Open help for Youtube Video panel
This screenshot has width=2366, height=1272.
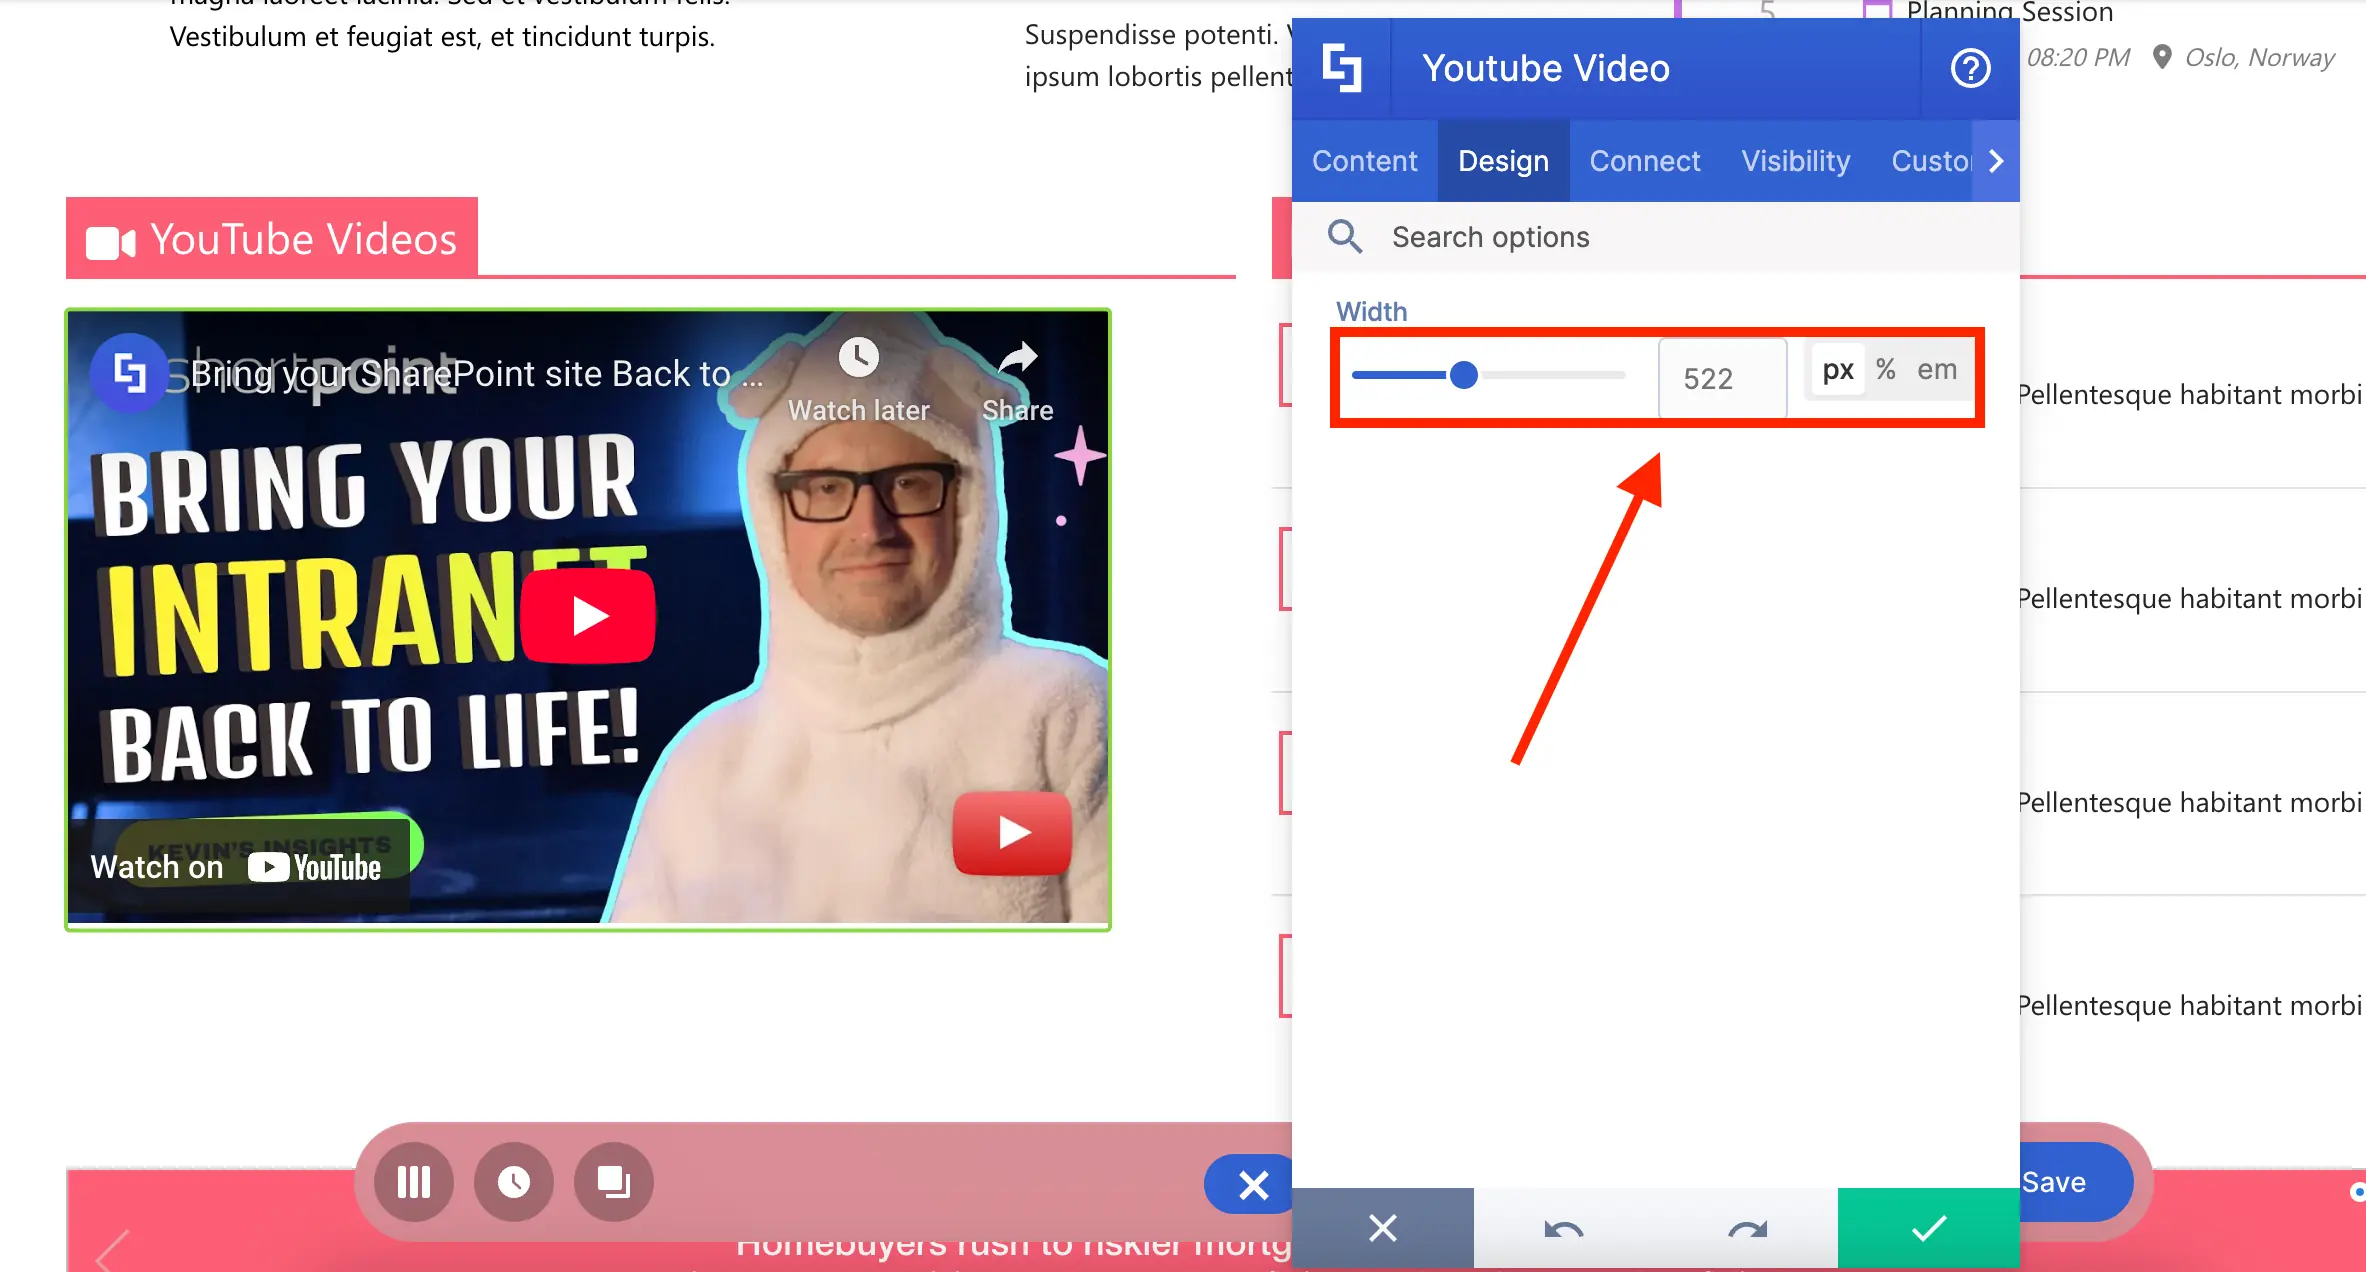(1970, 68)
